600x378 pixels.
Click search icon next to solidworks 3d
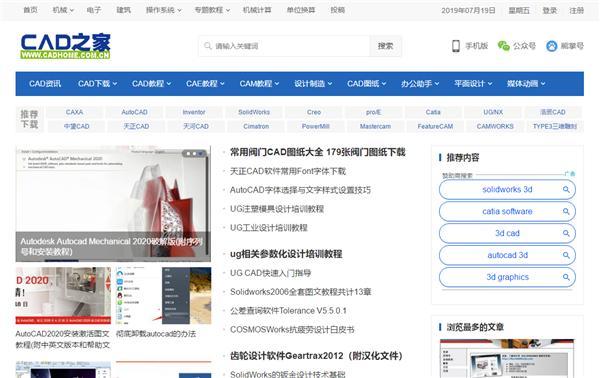click(566, 189)
